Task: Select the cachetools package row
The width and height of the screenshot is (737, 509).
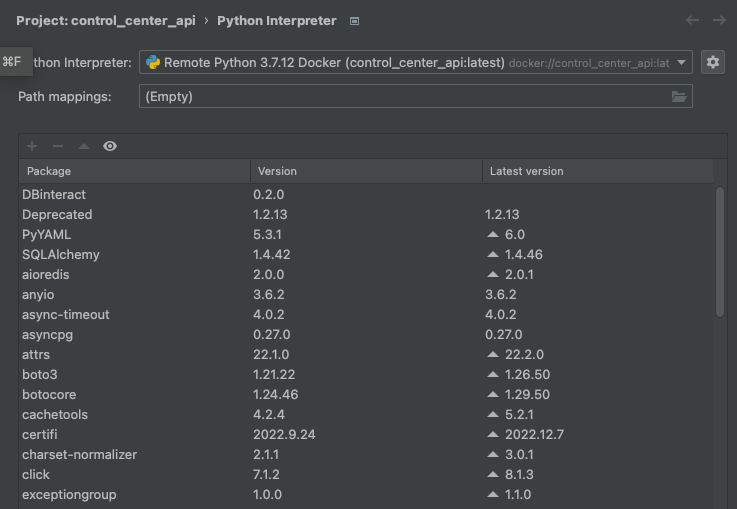Action: point(366,415)
